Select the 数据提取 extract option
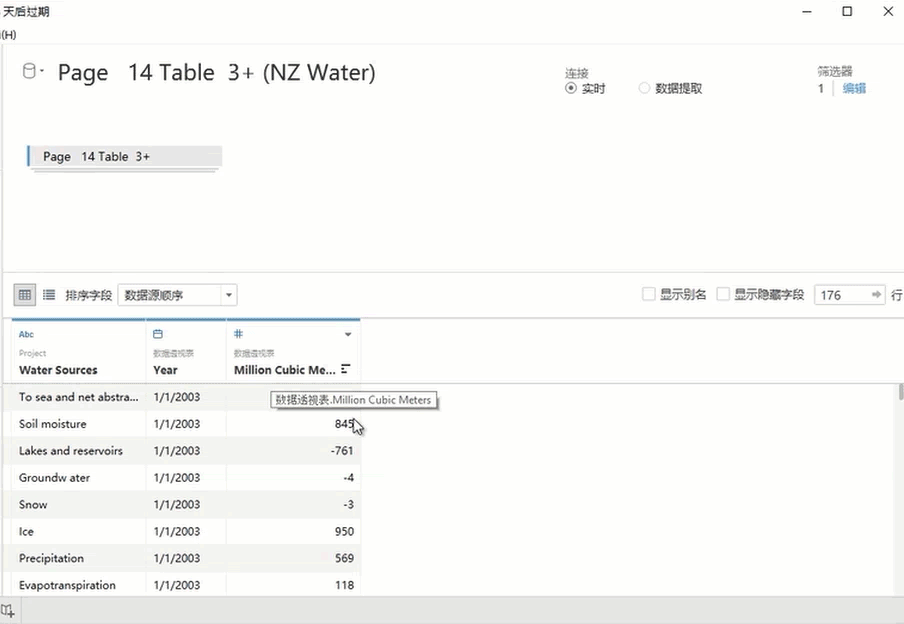This screenshot has height=624, width=904. coord(644,88)
